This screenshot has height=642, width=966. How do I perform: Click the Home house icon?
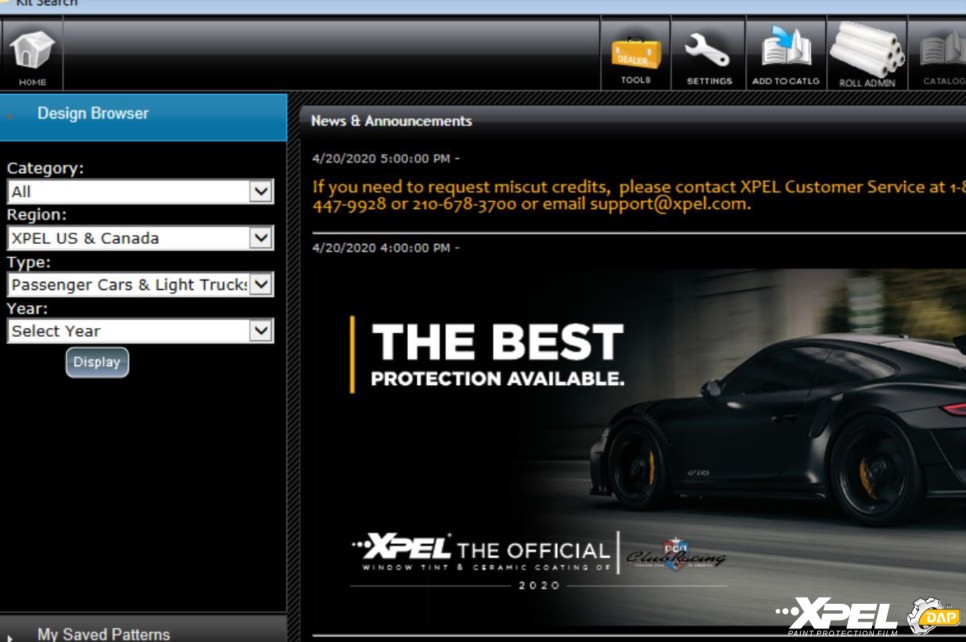click(x=32, y=53)
